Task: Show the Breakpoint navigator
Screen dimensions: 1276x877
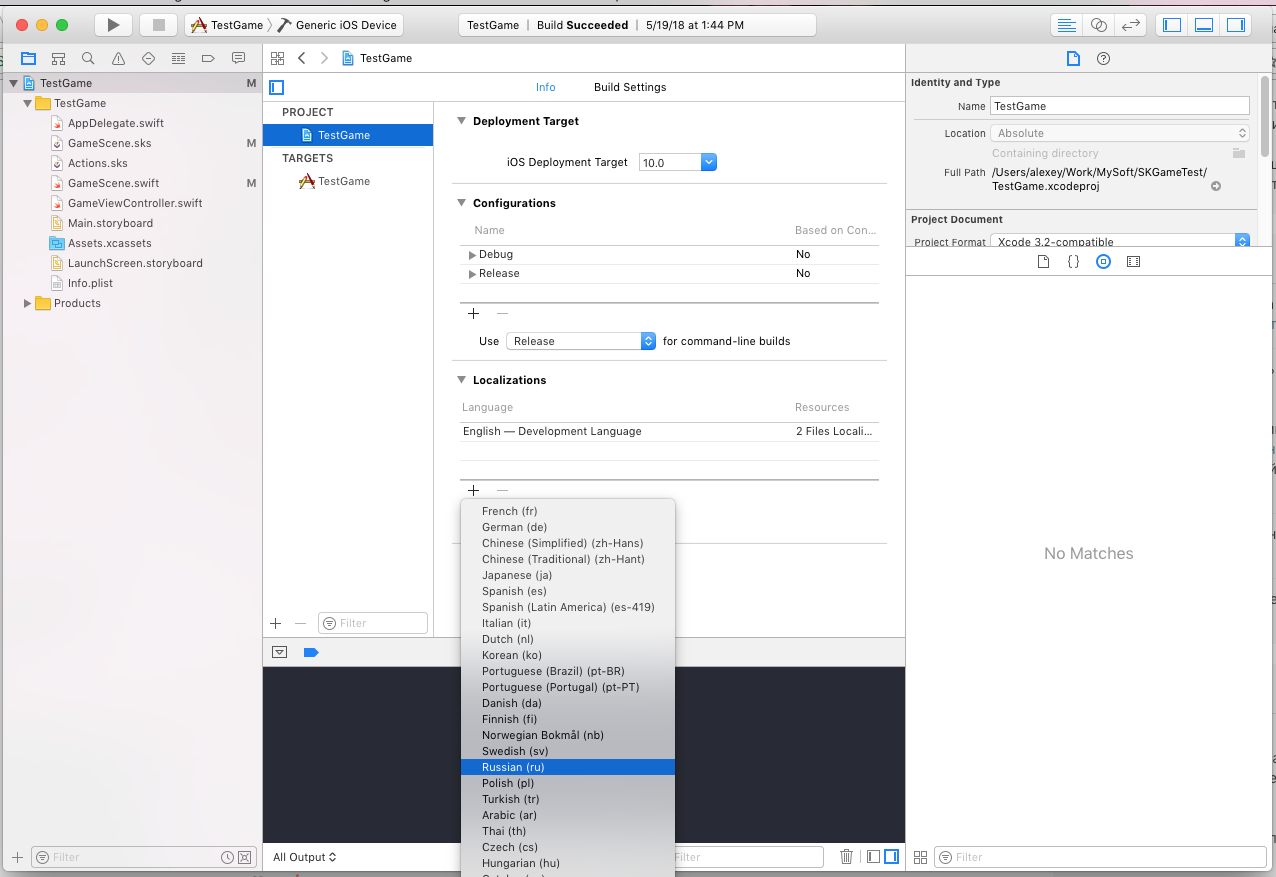Action: (207, 58)
